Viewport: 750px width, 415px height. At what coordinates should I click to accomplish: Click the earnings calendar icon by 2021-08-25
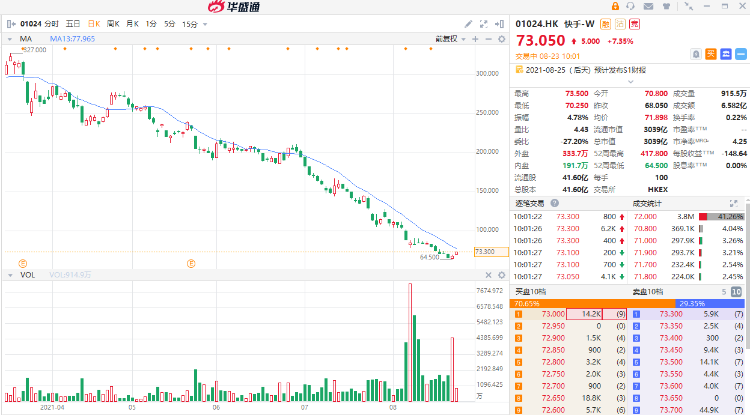tap(519, 70)
